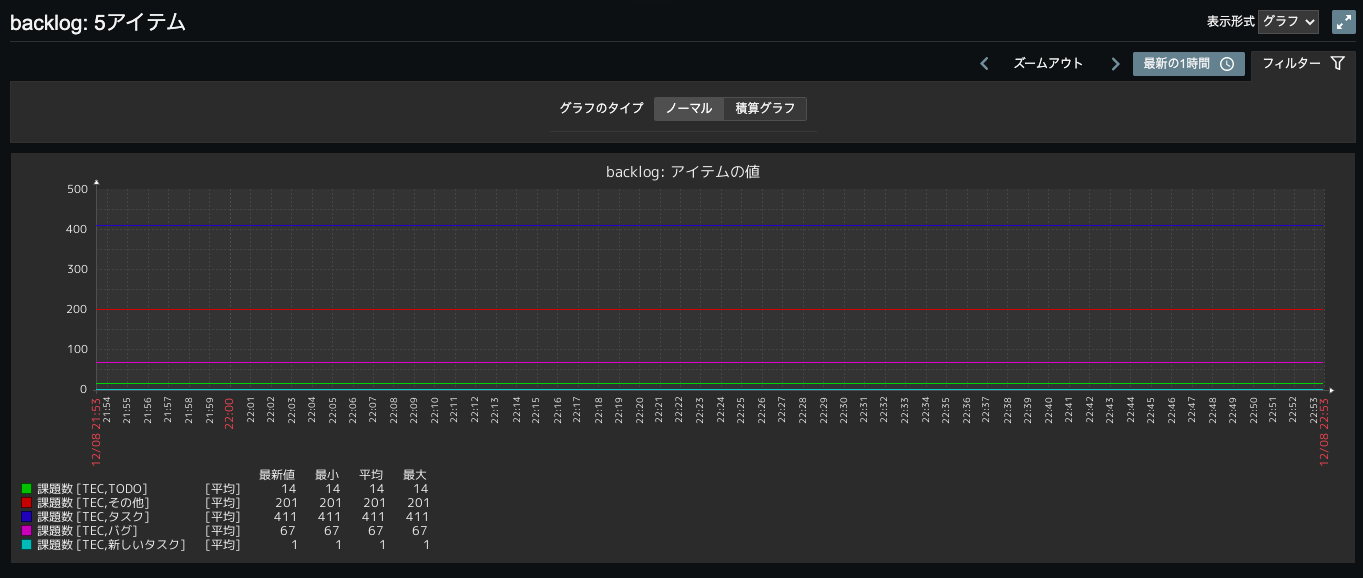The height and width of the screenshot is (578, 1363).
Task: Click the グラフのタイプ label
Action: pyautogui.click(x=601, y=108)
